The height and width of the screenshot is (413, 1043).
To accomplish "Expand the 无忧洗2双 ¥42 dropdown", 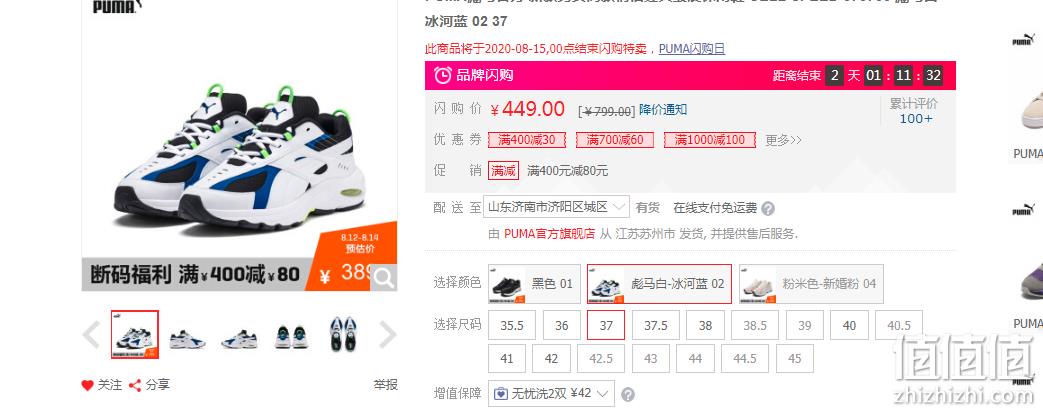I will [x=551, y=394].
